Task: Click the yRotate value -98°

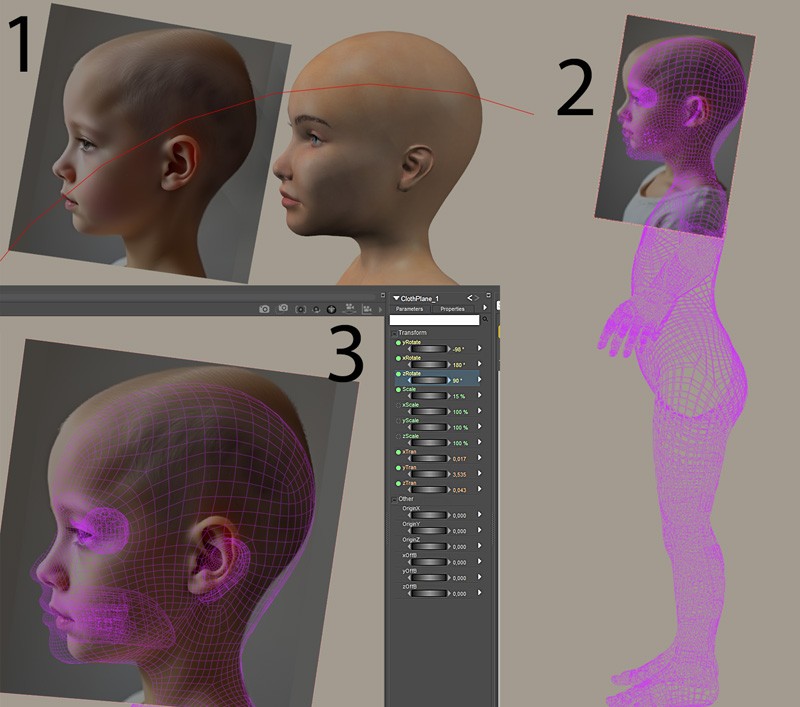Action: click(458, 349)
